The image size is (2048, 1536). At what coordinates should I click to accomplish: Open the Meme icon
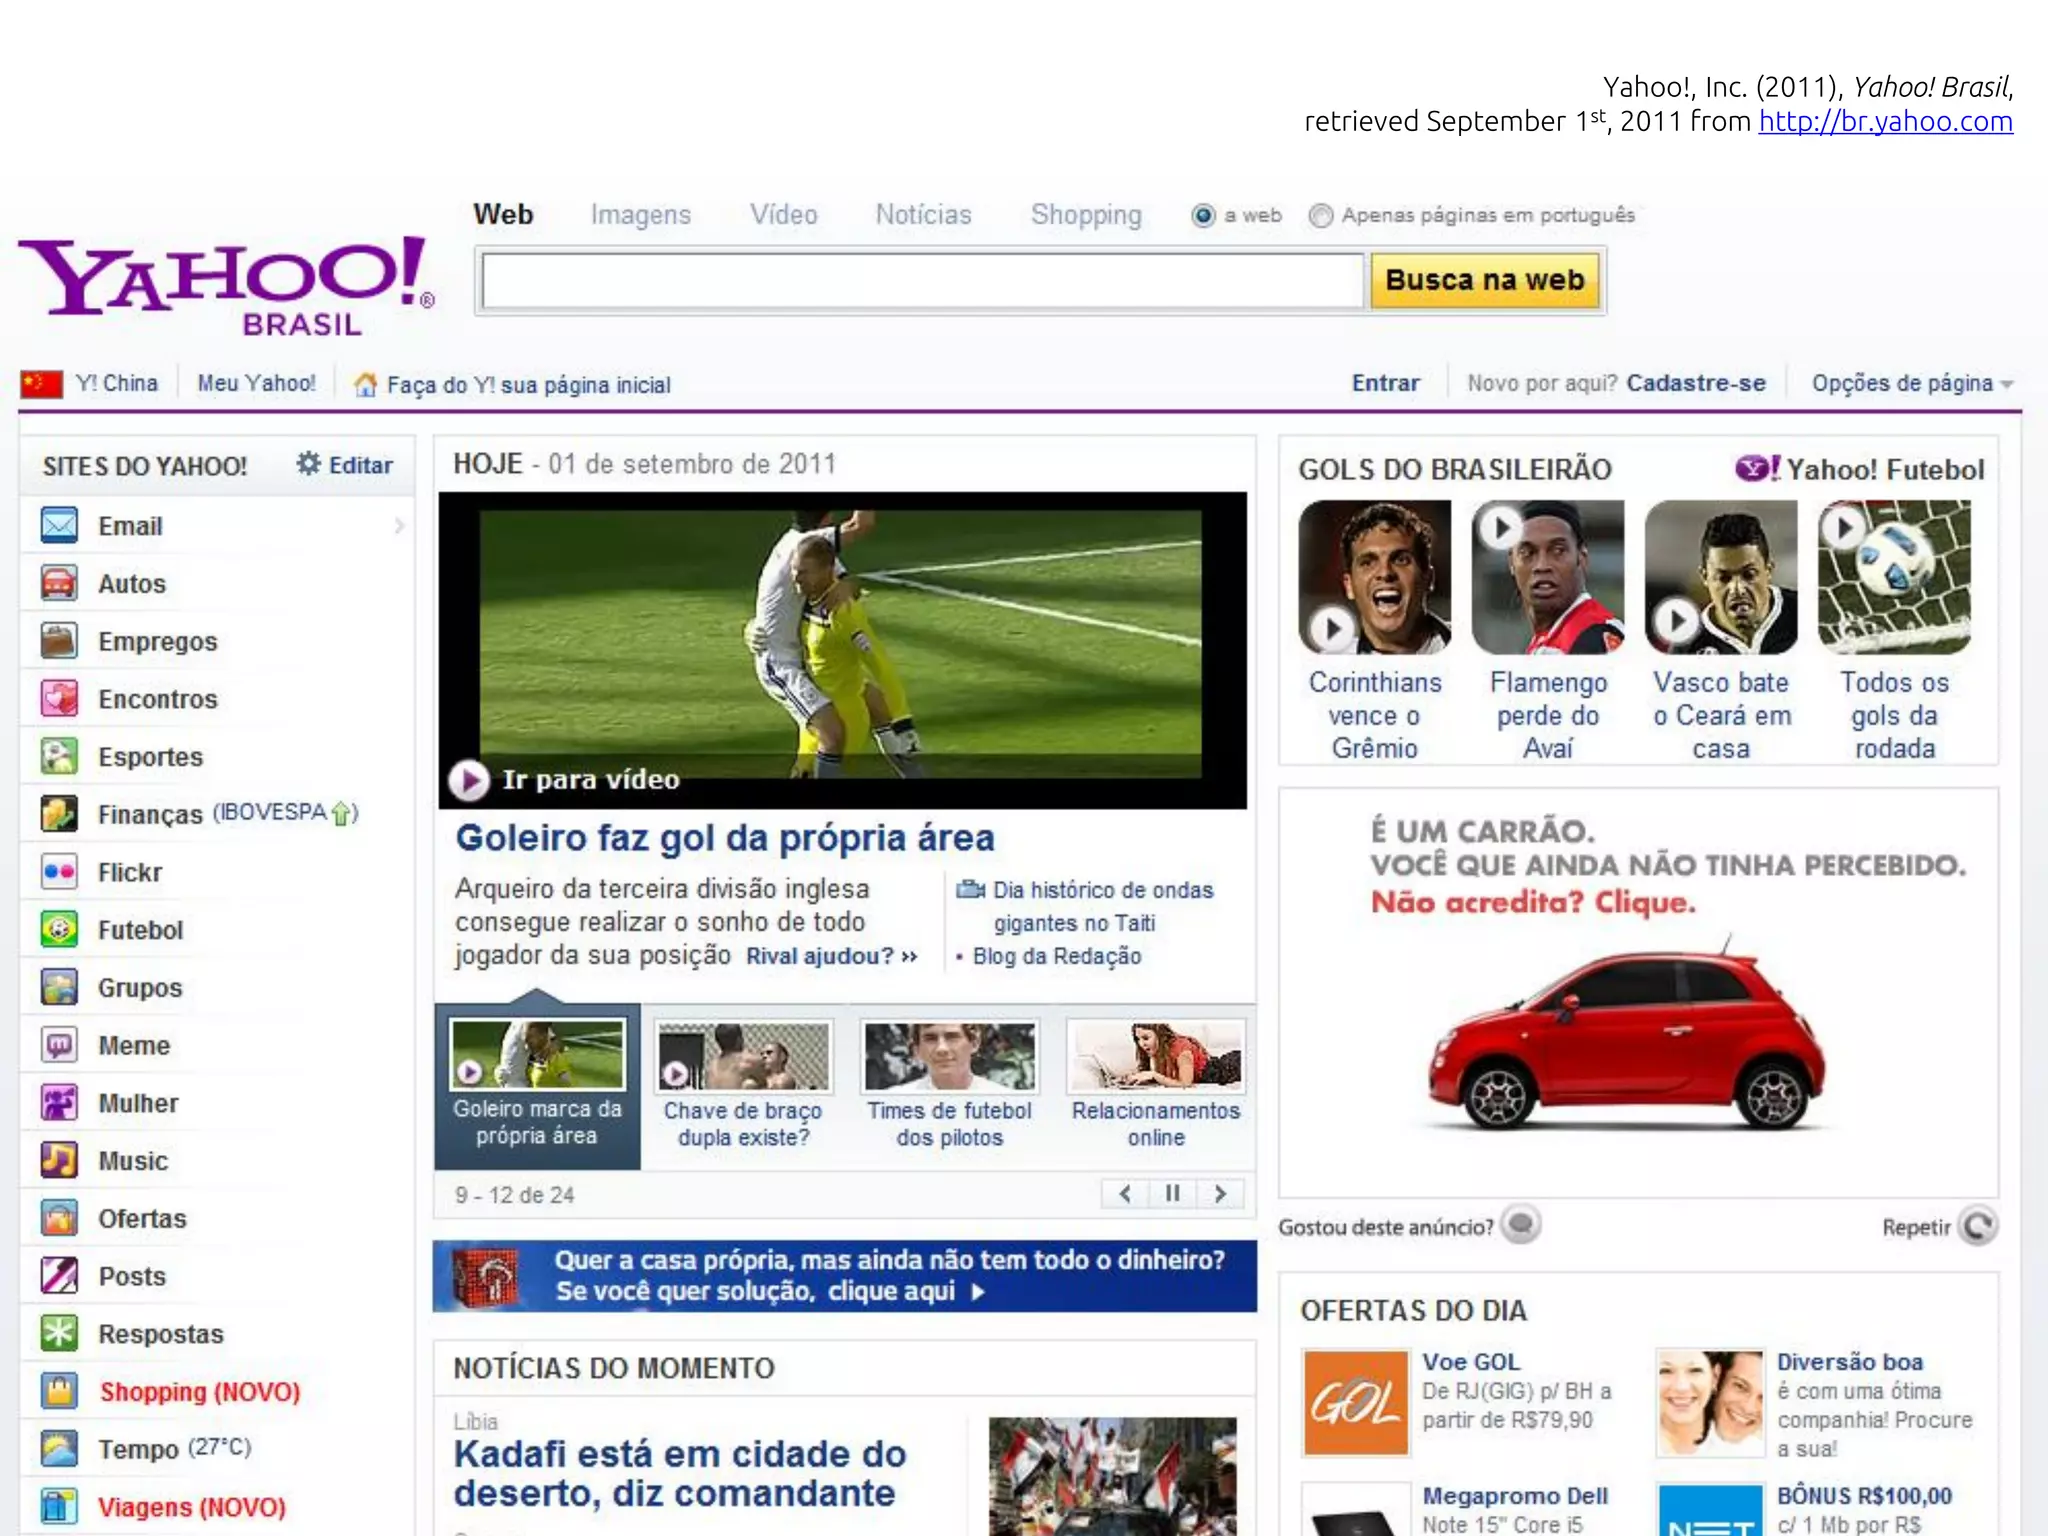59,1045
